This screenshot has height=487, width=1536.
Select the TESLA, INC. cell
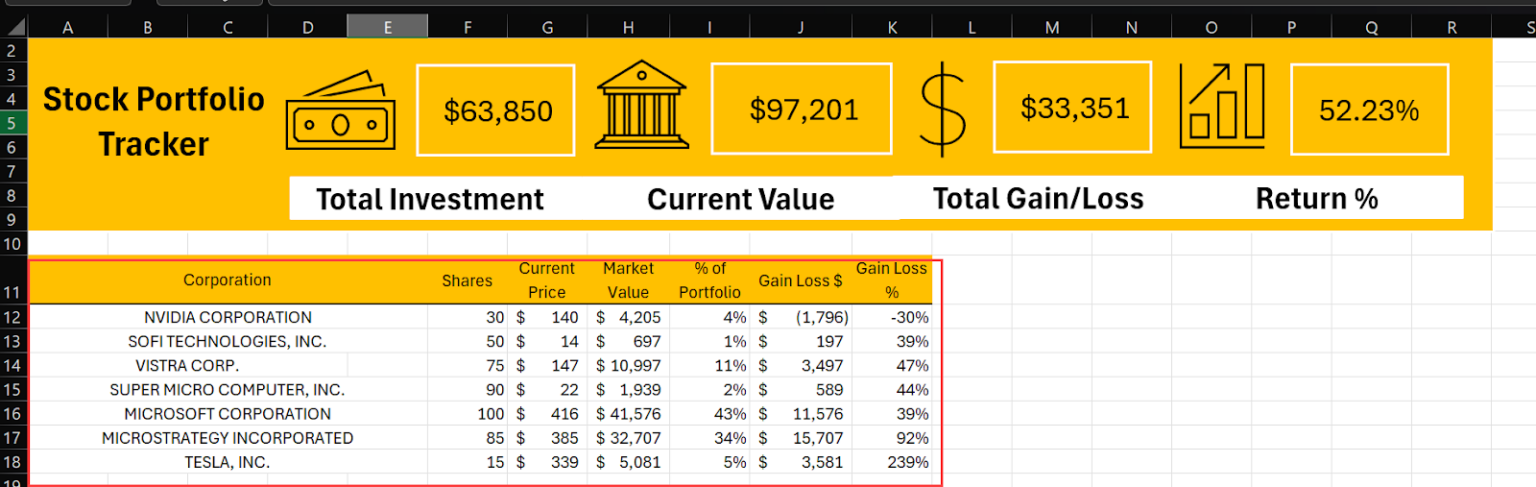coord(227,462)
